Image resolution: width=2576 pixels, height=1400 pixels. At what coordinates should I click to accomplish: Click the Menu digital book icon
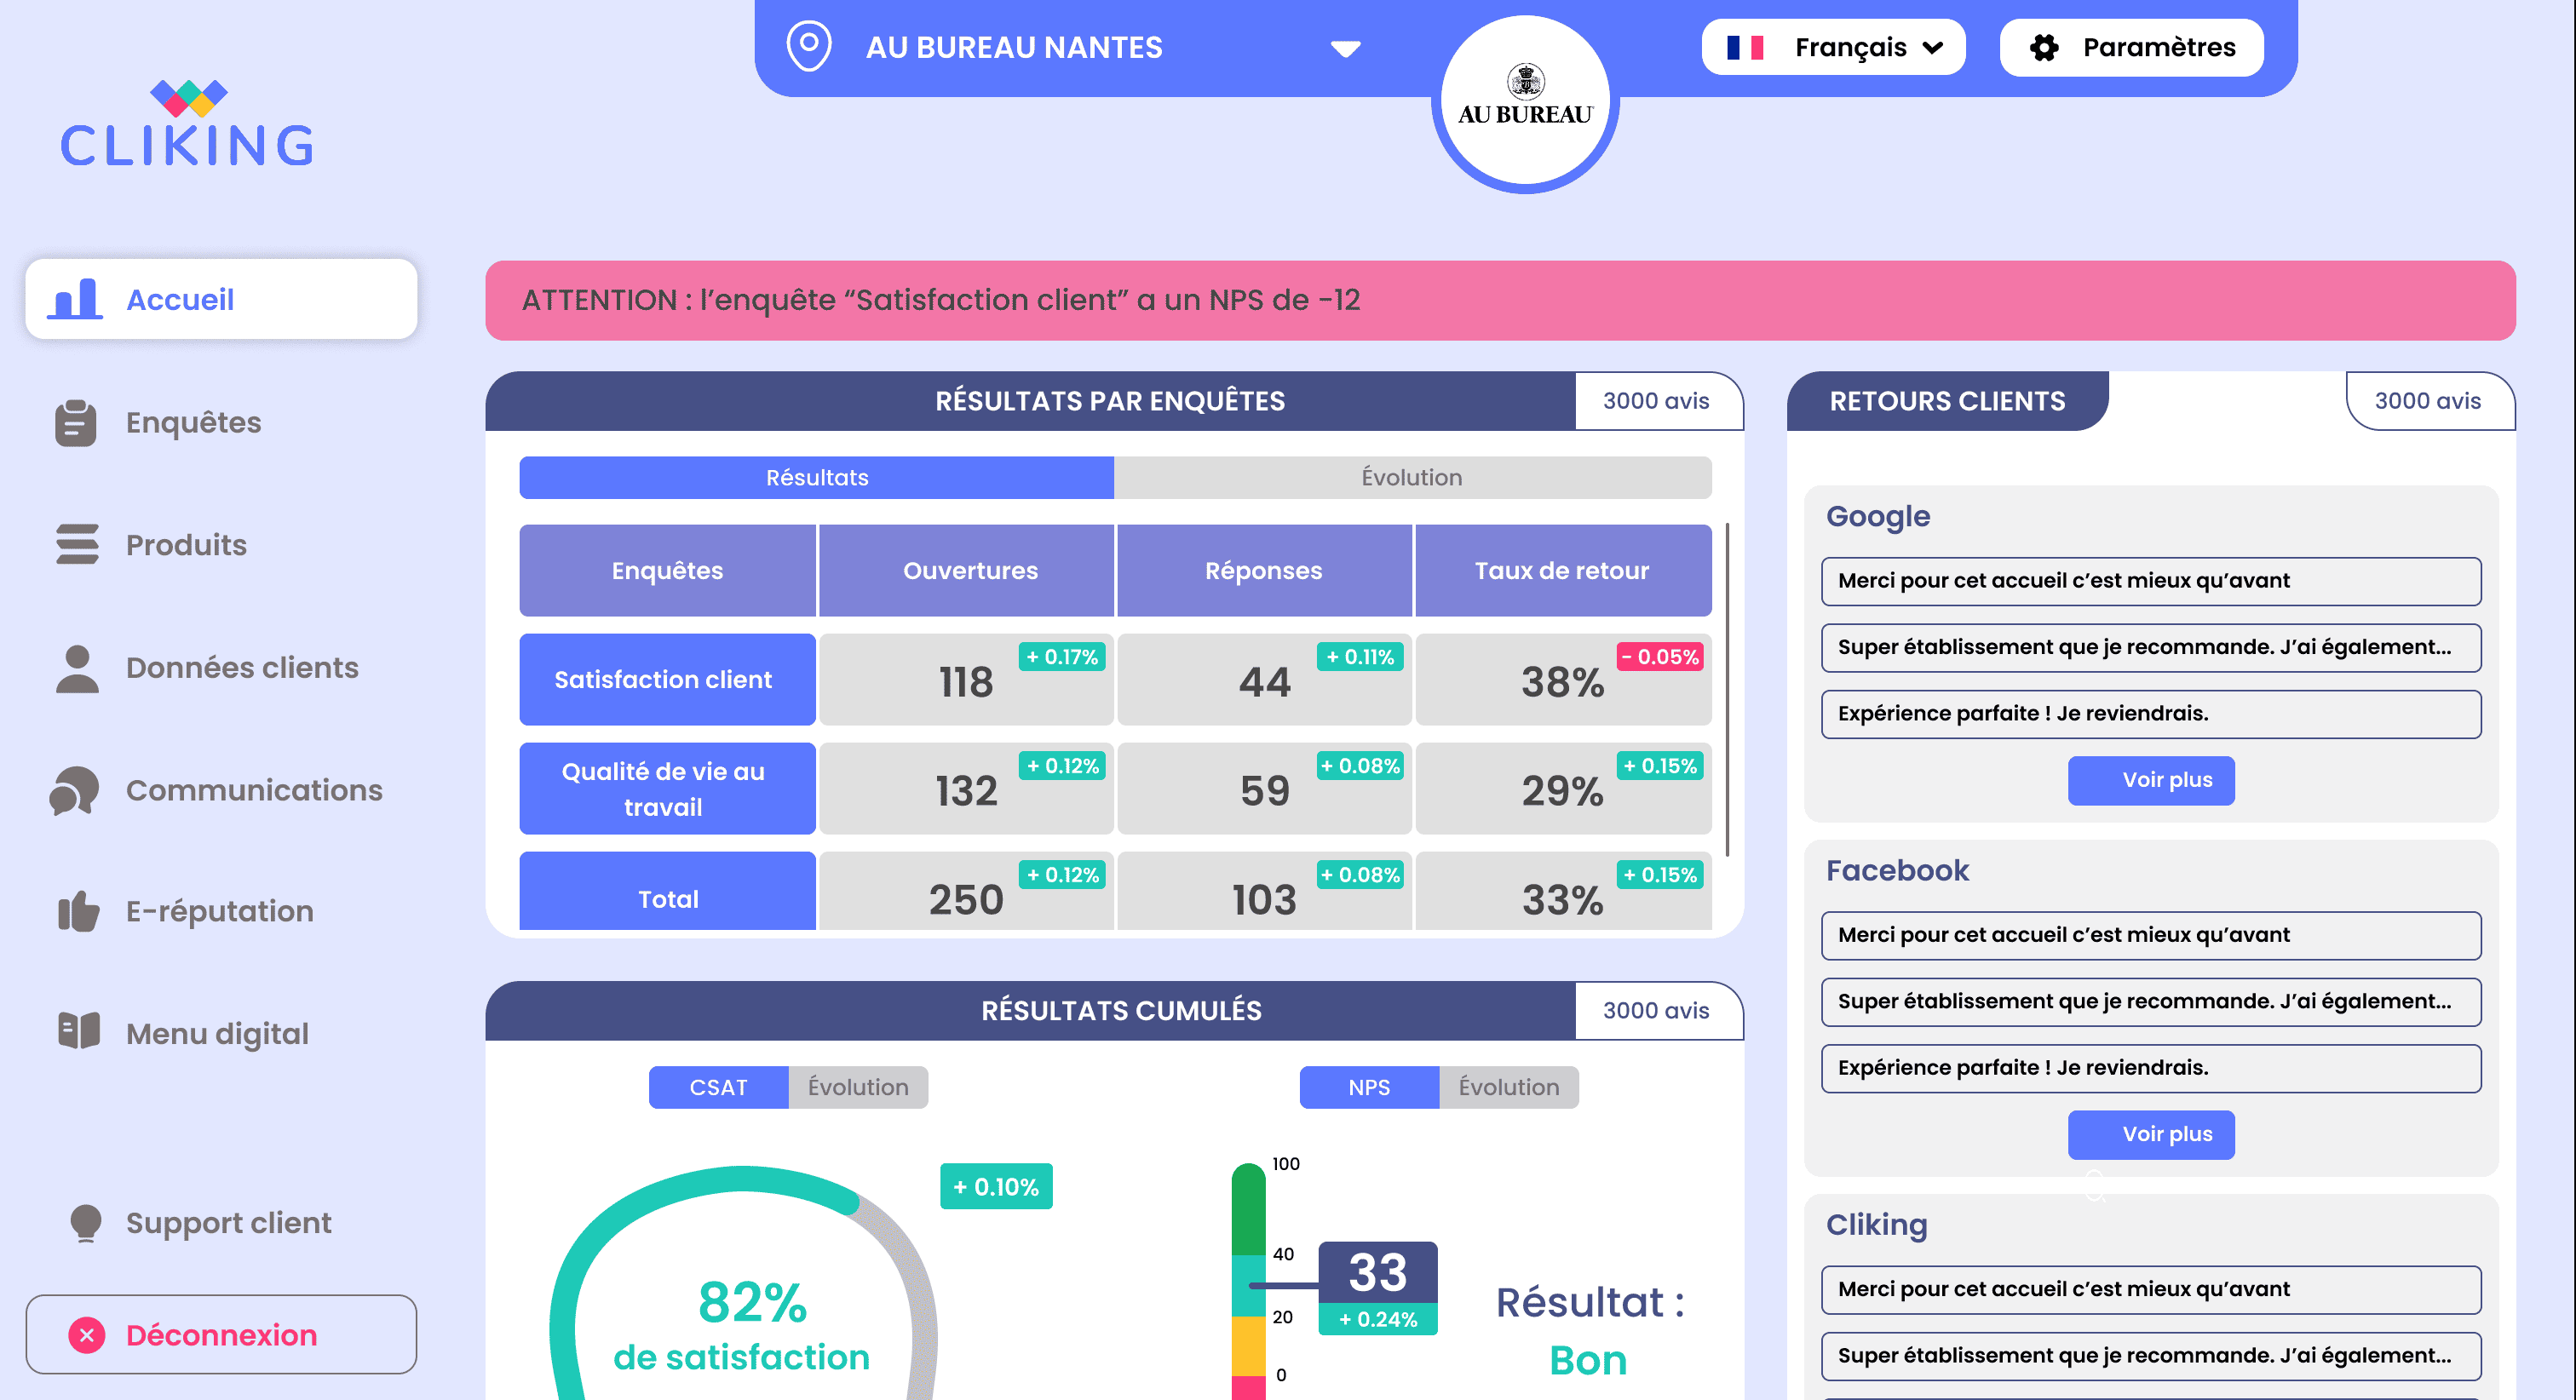(x=79, y=1031)
